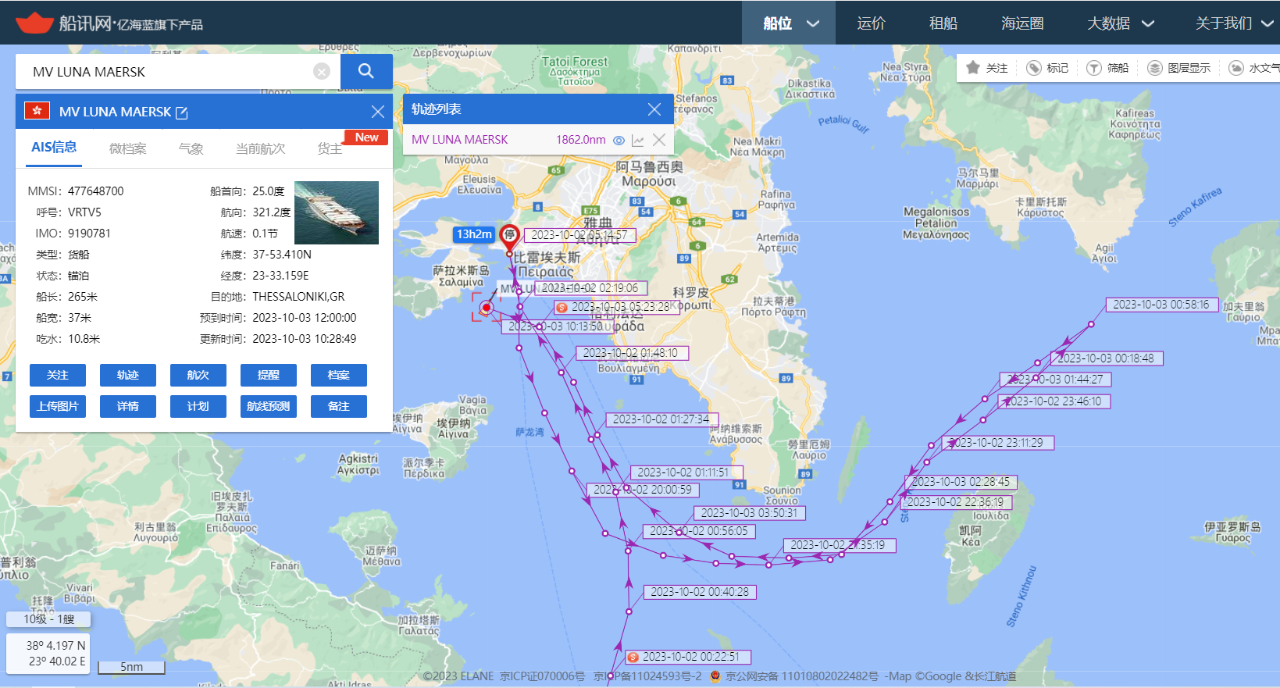Click the 详情 details button

[128, 406]
